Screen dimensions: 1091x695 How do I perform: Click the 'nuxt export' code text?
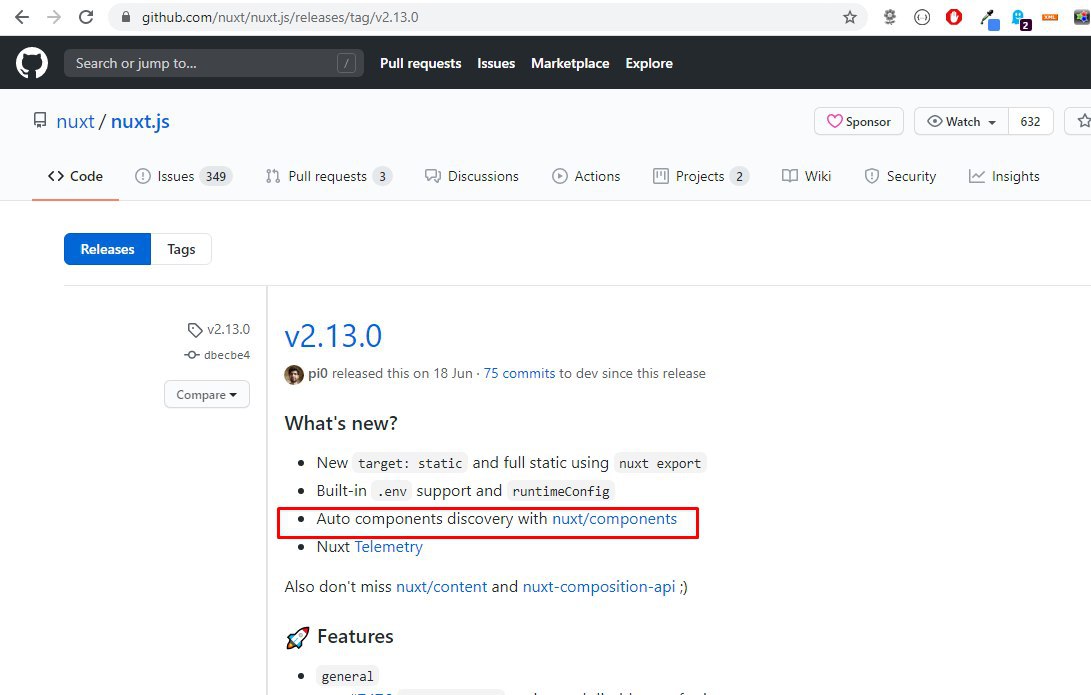click(x=660, y=463)
